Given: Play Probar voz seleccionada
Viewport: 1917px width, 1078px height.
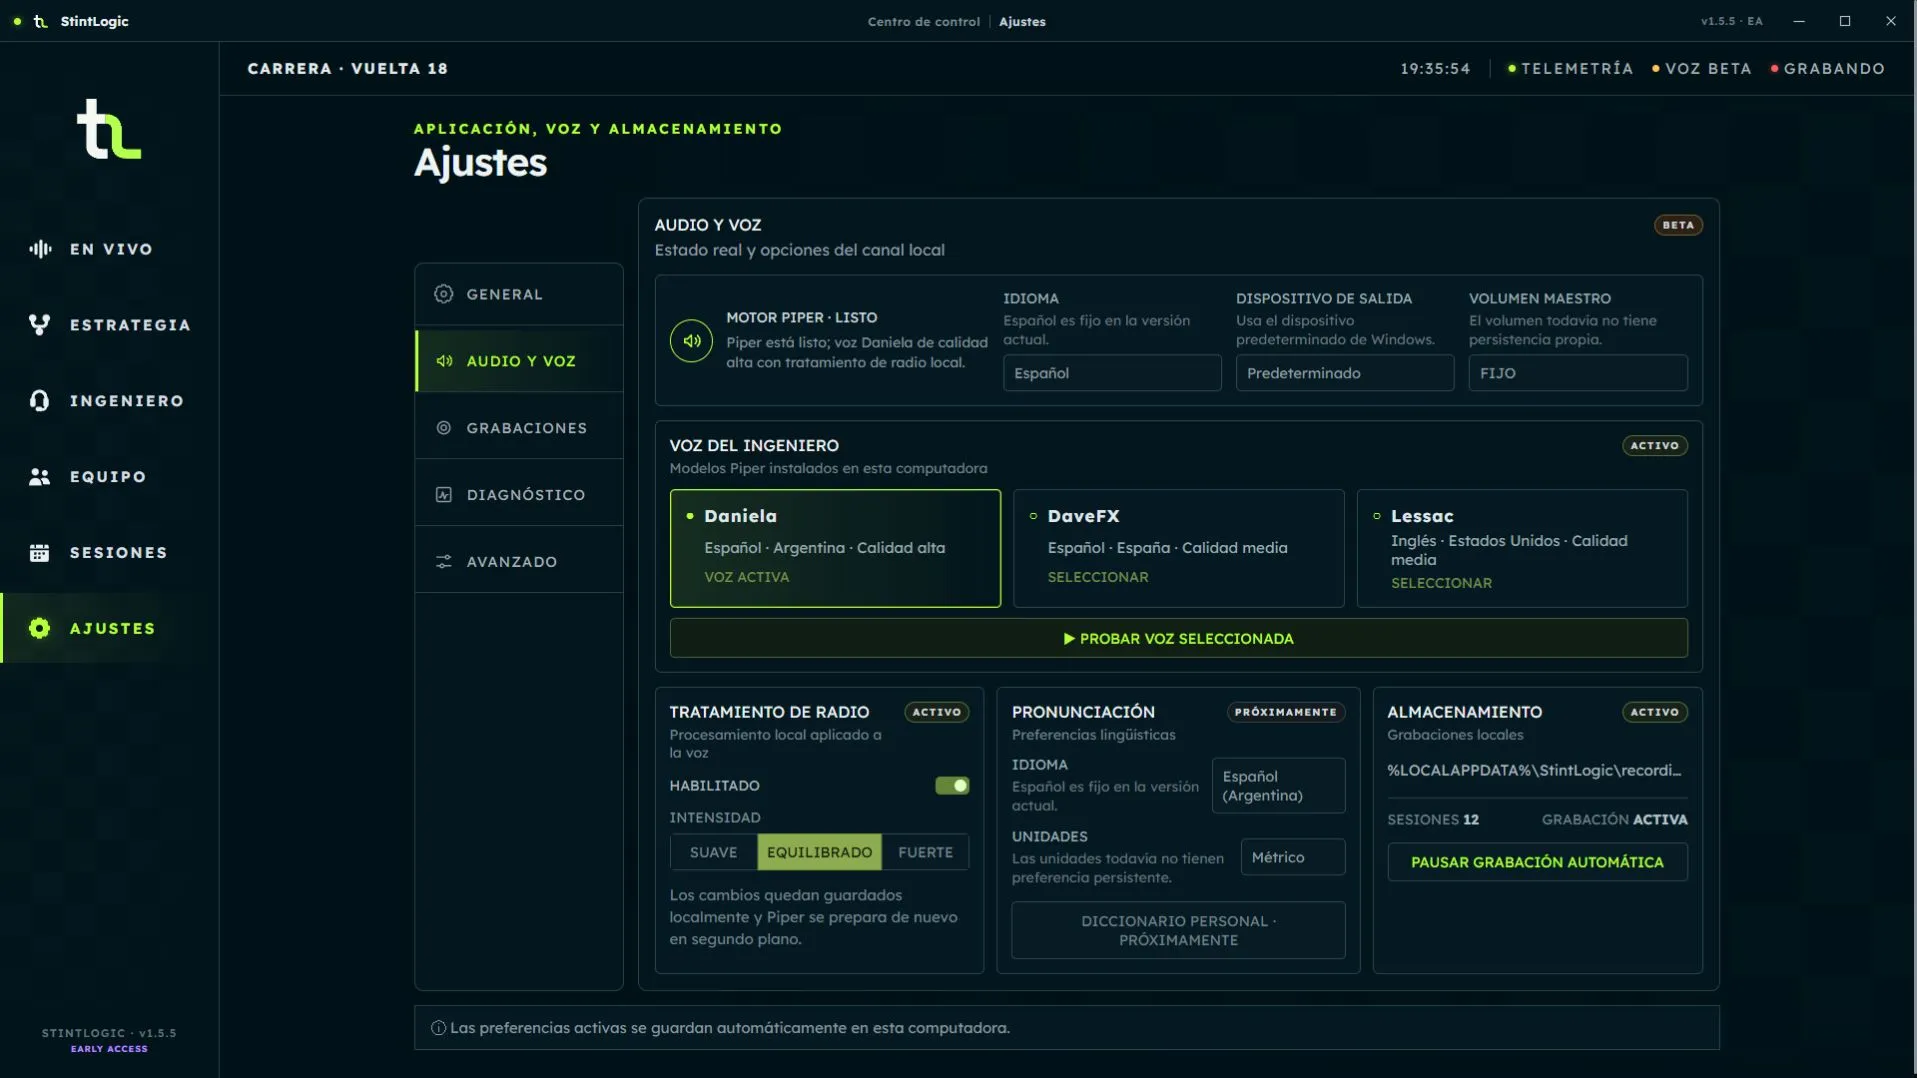Looking at the screenshot, I should pos(1178,639).
